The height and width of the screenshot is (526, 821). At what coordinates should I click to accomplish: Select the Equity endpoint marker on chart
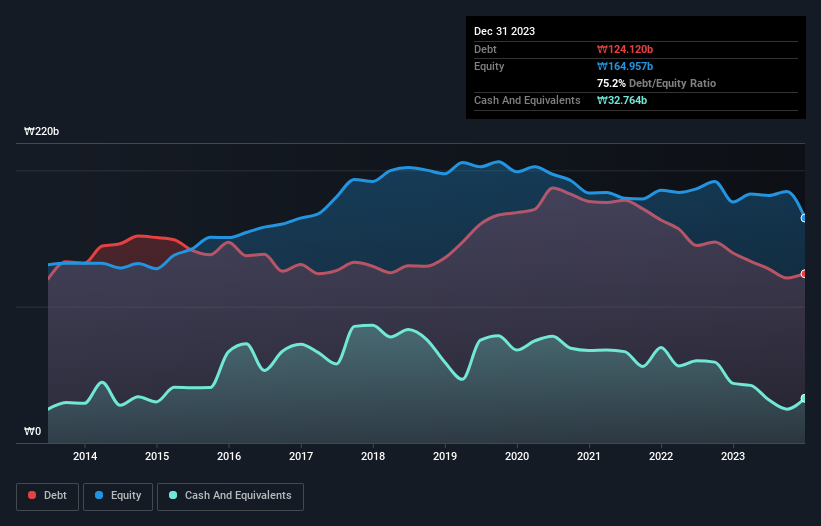click(x=804, y=218)
